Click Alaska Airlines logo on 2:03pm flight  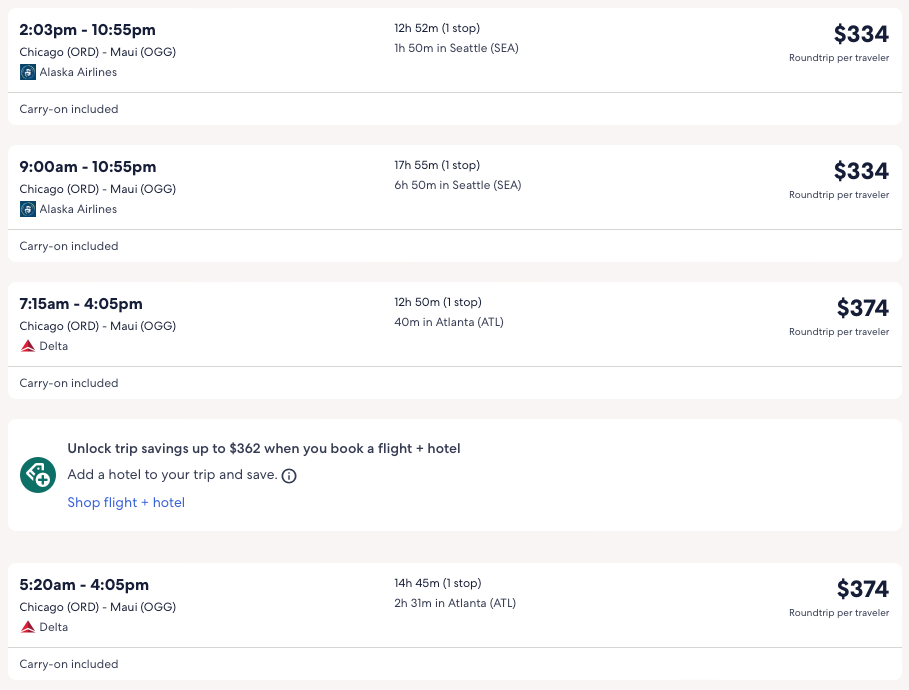[28, 72]
